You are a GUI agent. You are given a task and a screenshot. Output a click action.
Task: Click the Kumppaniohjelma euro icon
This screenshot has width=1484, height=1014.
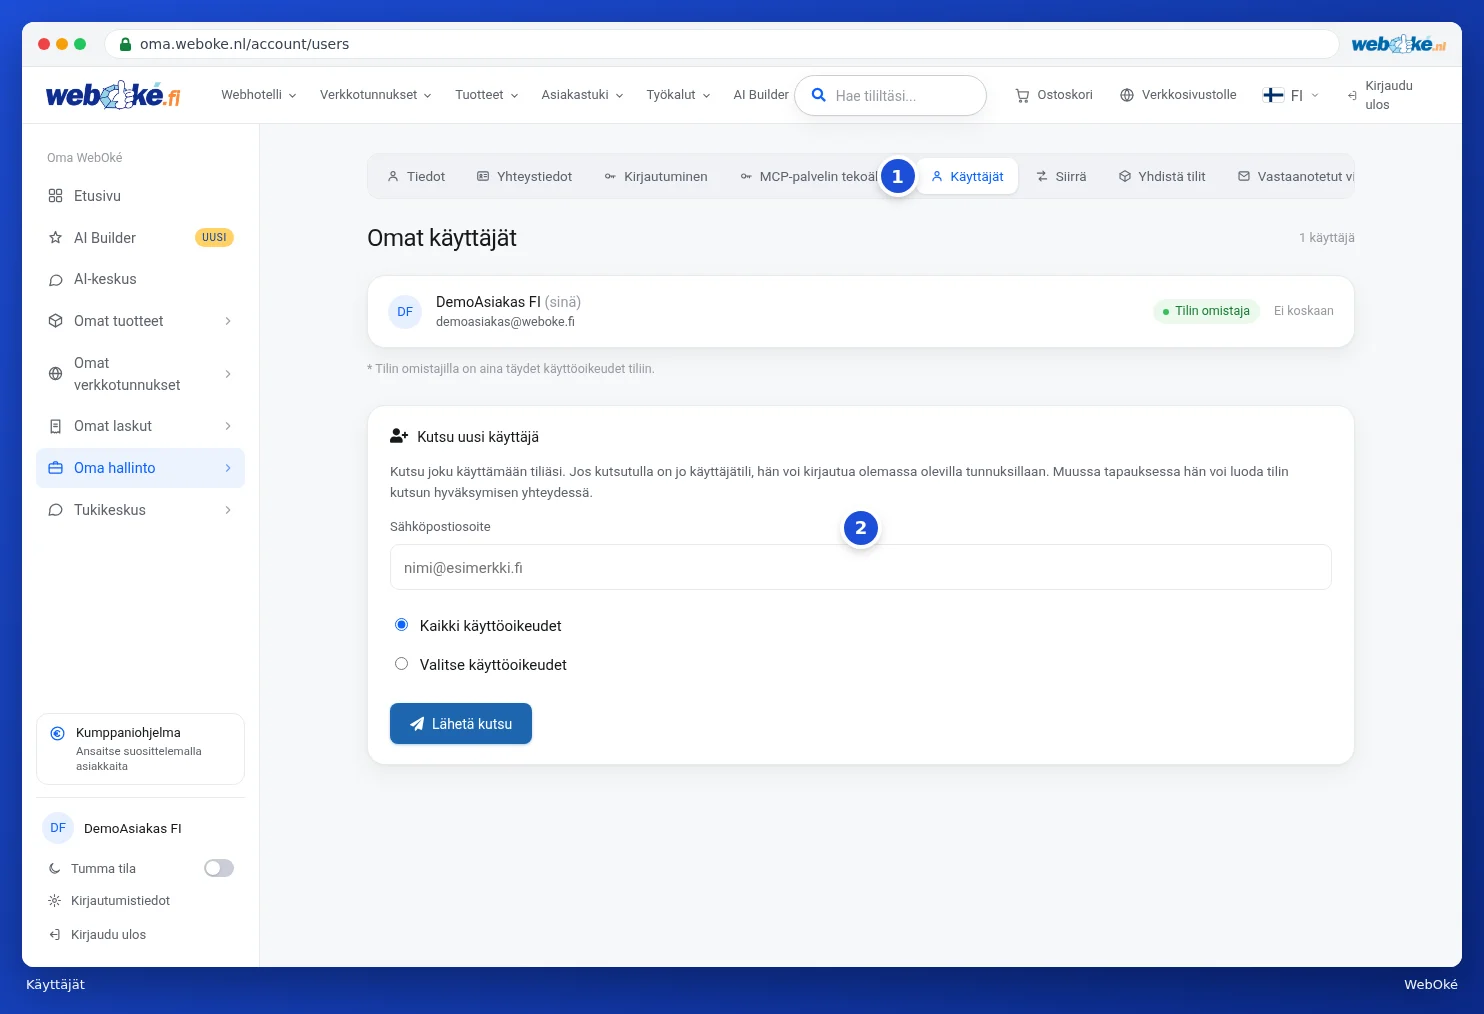[x=58, y=733]
